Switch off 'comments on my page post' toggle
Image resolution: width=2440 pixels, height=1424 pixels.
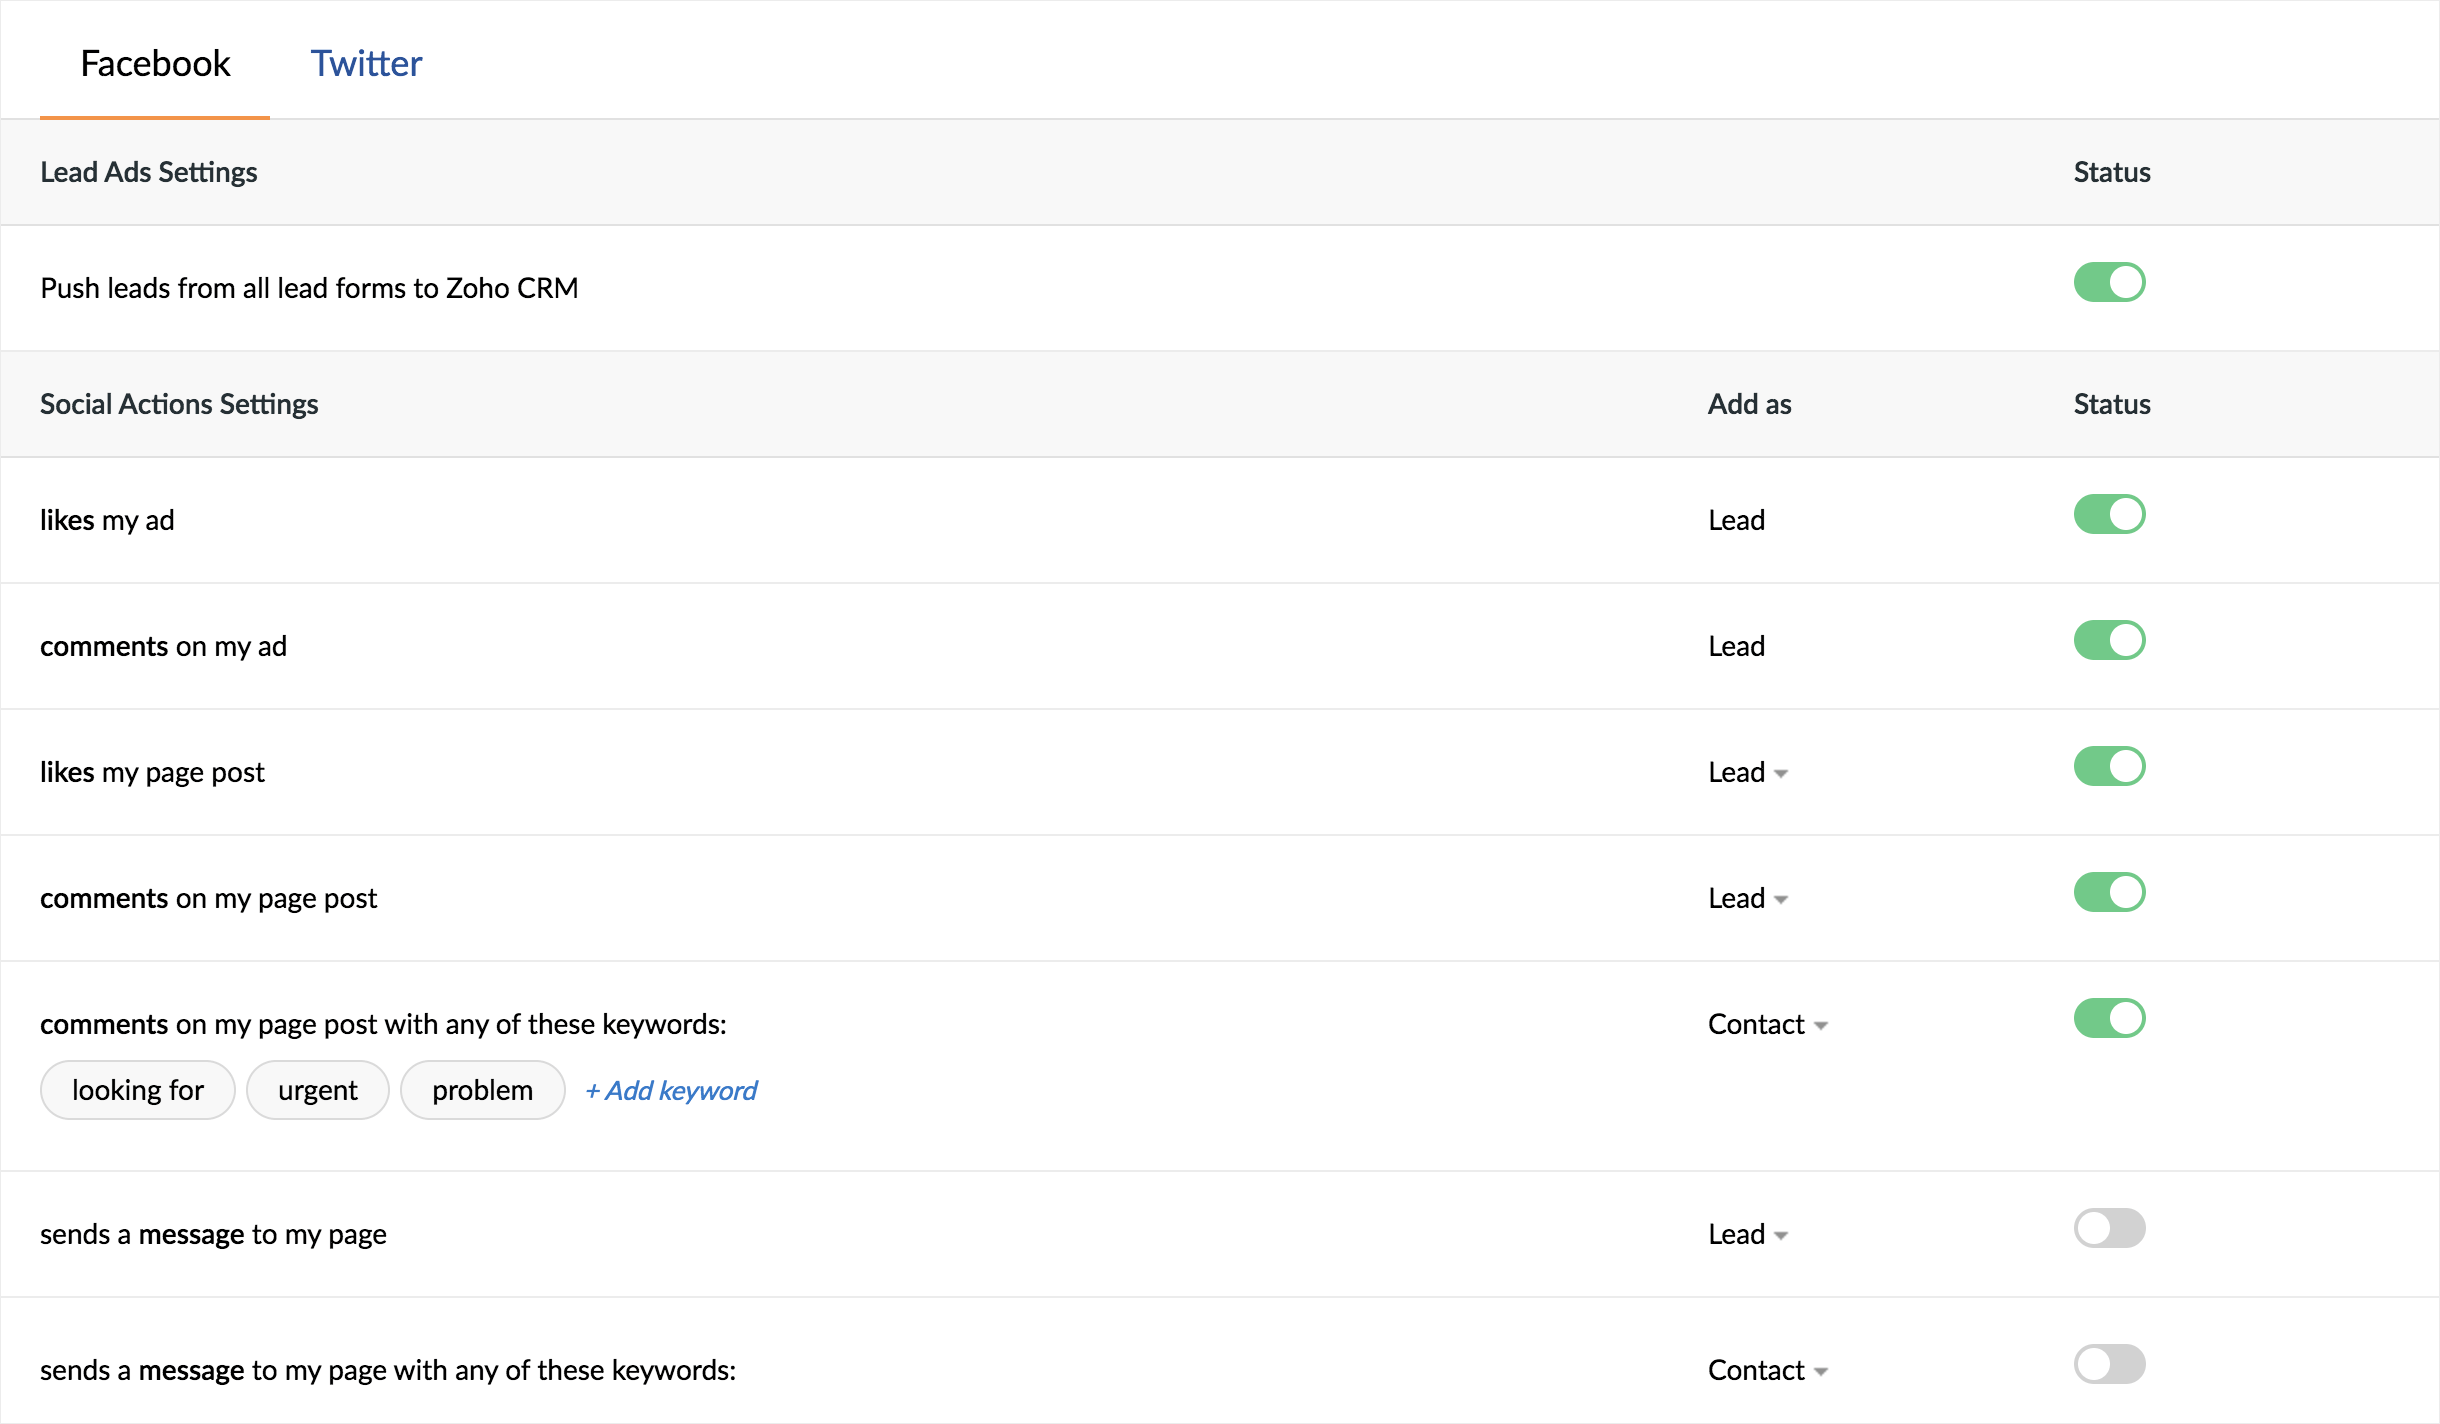tap(2109, 892)
